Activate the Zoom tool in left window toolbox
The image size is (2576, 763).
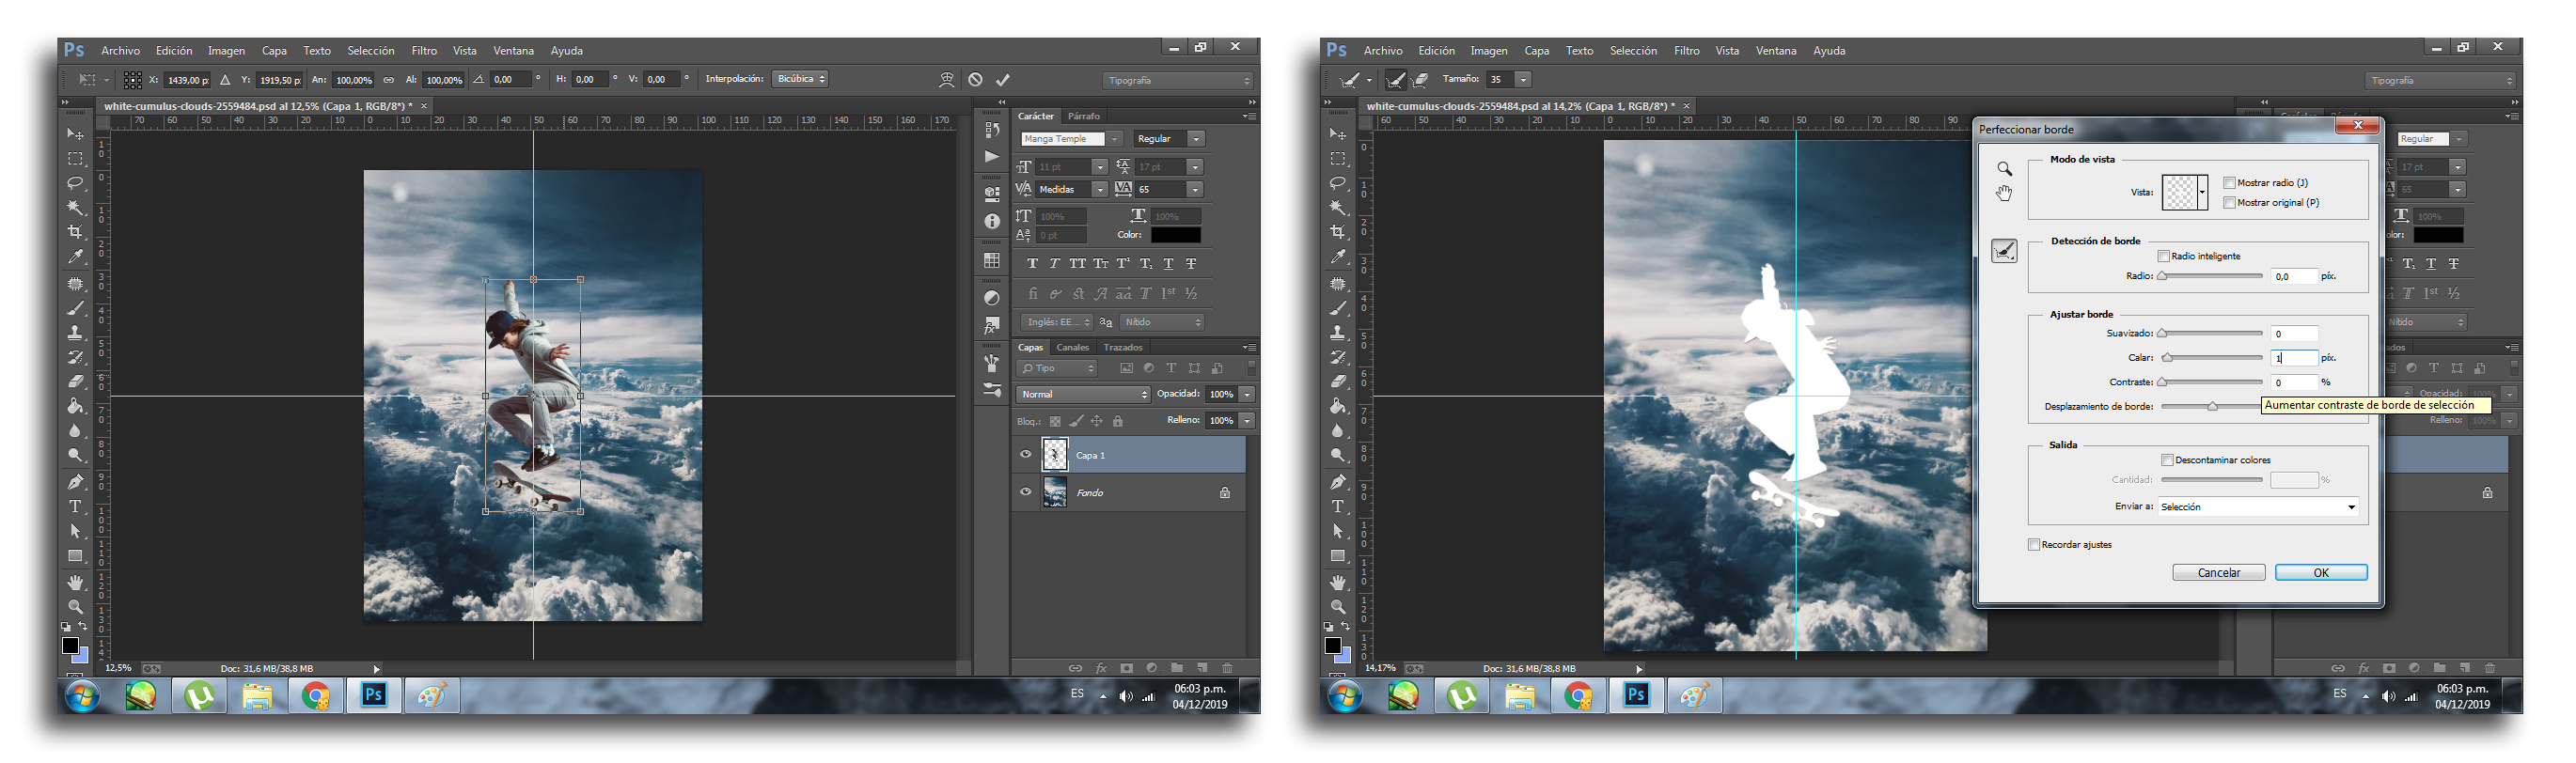tap(75, 607)
